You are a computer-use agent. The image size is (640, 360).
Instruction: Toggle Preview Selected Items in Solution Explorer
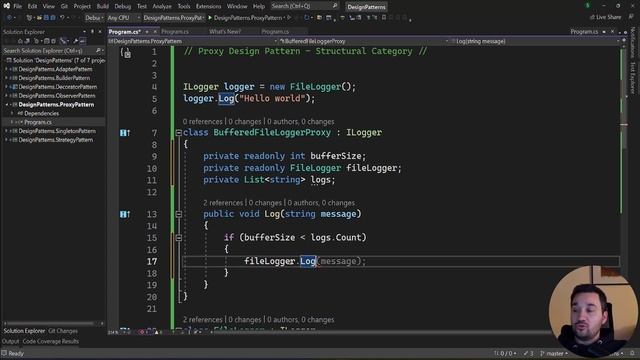pyautogui.click(x=83, y=41)
